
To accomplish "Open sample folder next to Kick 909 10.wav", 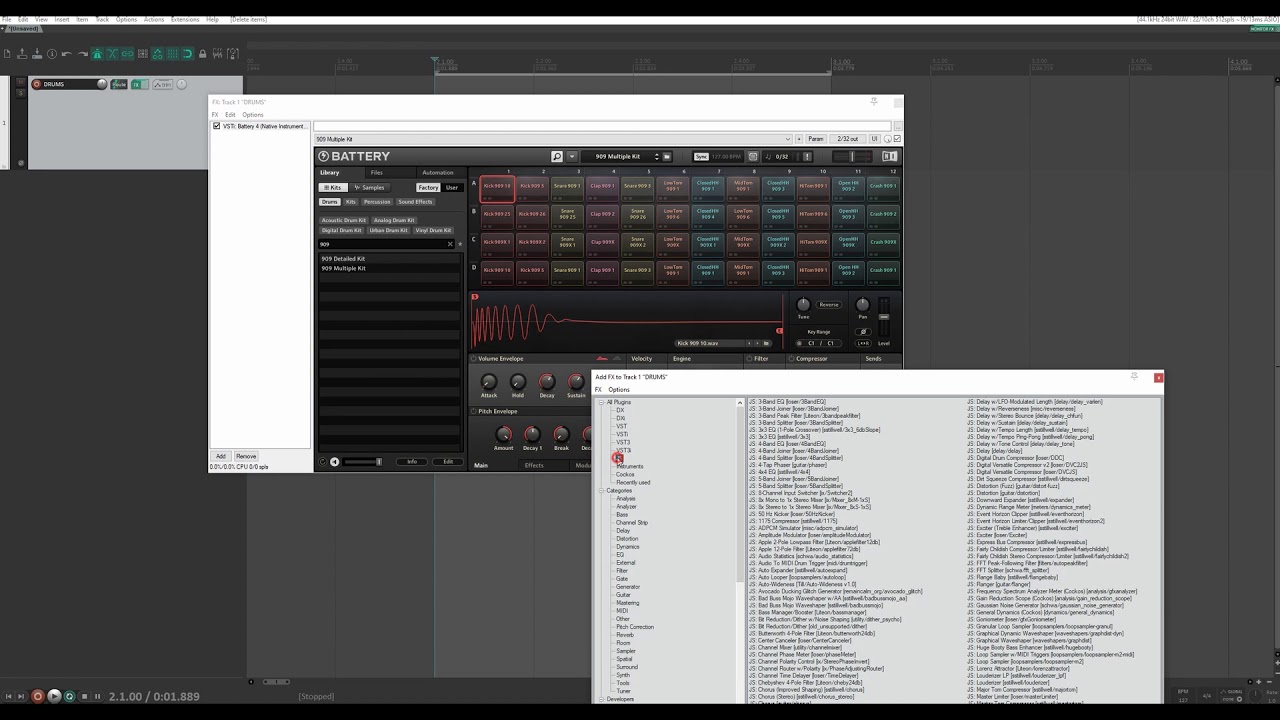I will [x=767, y=343].
